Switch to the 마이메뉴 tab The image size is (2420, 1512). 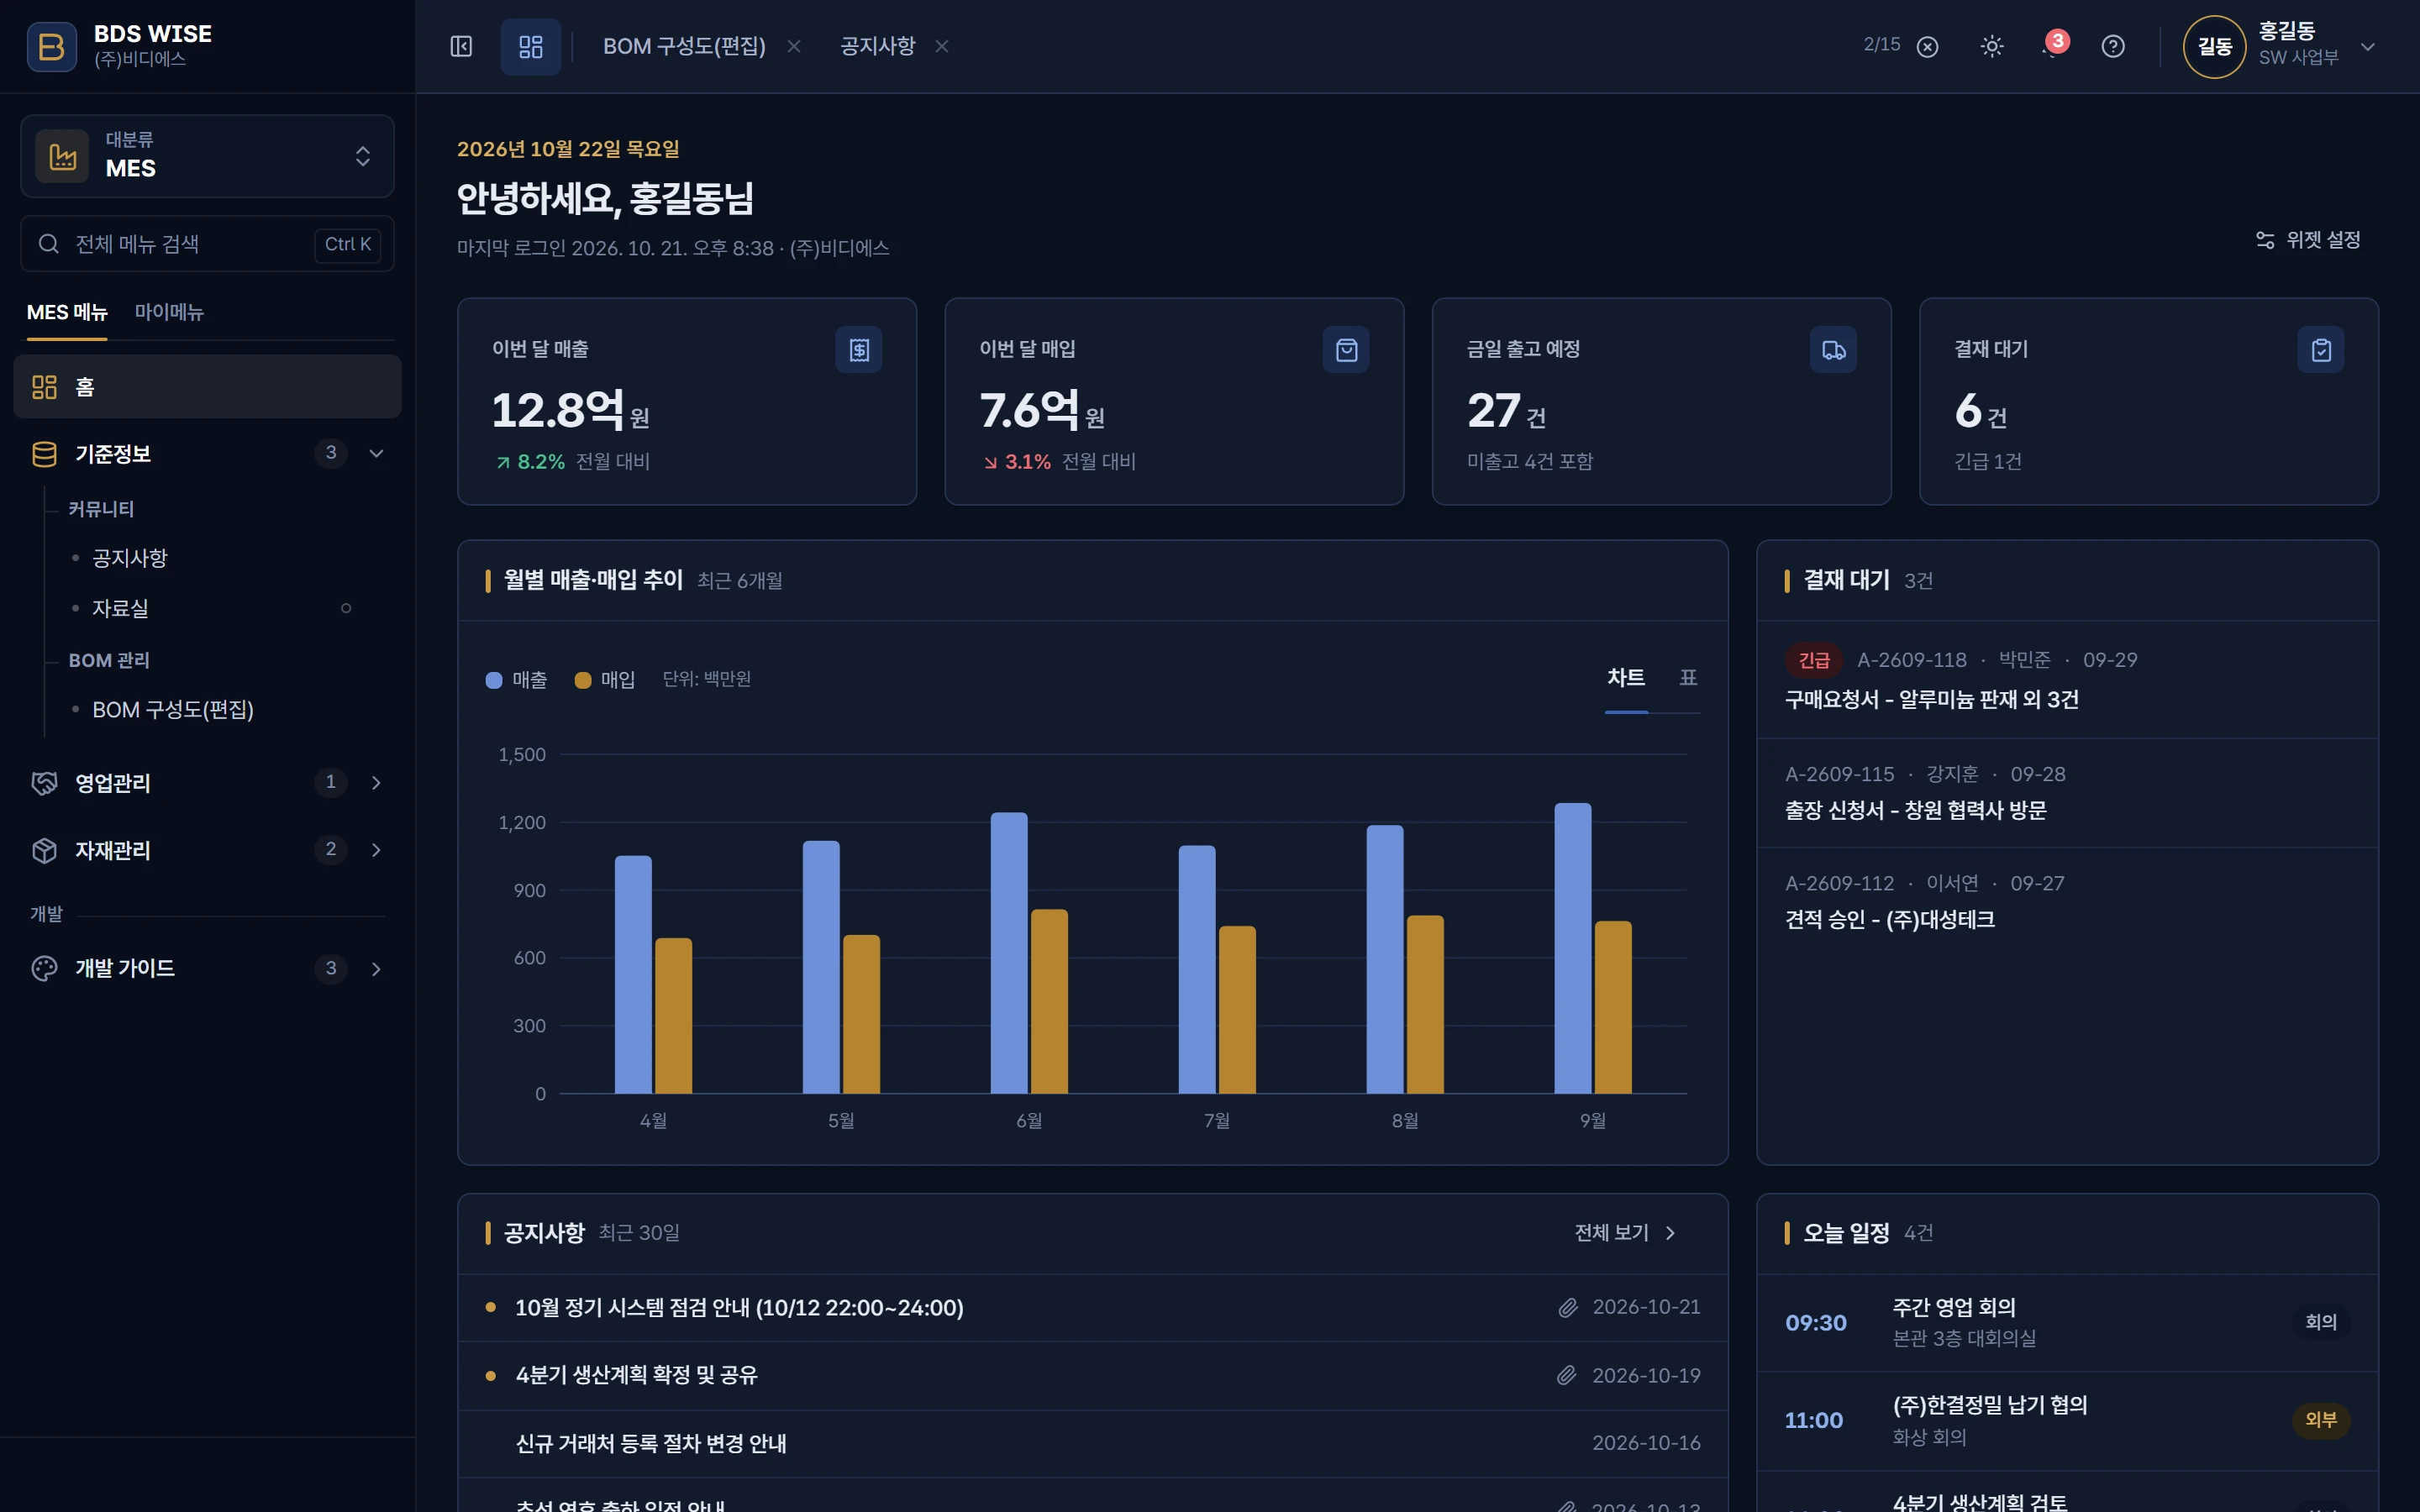click(169, 312)
